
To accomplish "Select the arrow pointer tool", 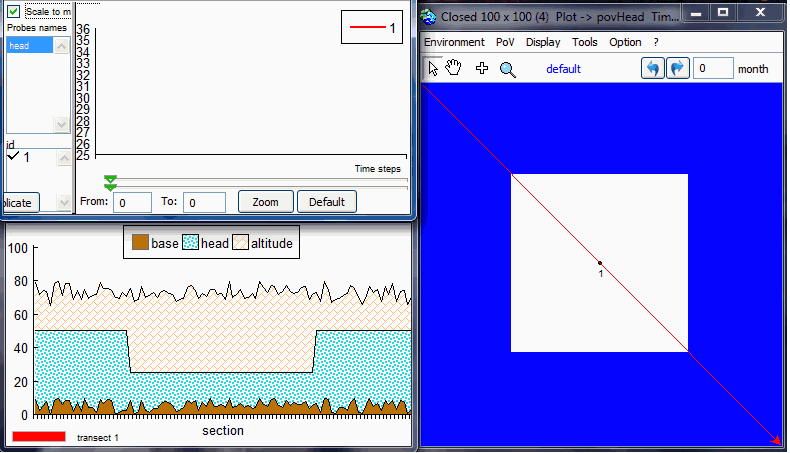I will pos(433,68).
